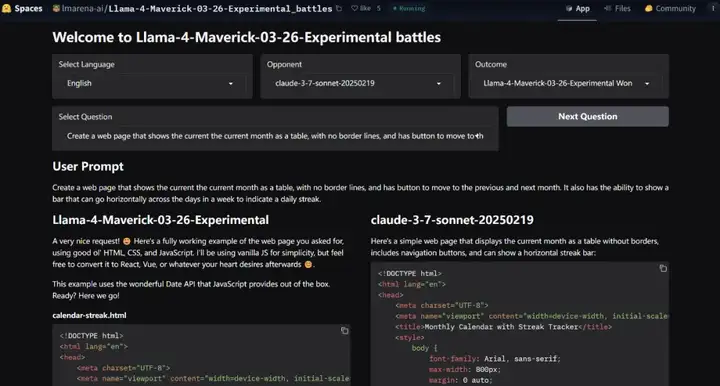Click the like count number 5
Screen dimensions: 720x386
point(379,8)
